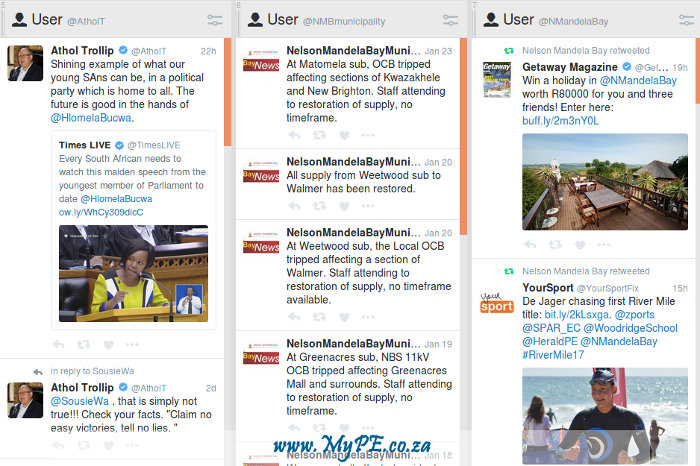Open @HlomelaBucwa mention in Times LIVE quote
Image resolution: width=700 pixels, height=466 pixels.
(116, 199)
